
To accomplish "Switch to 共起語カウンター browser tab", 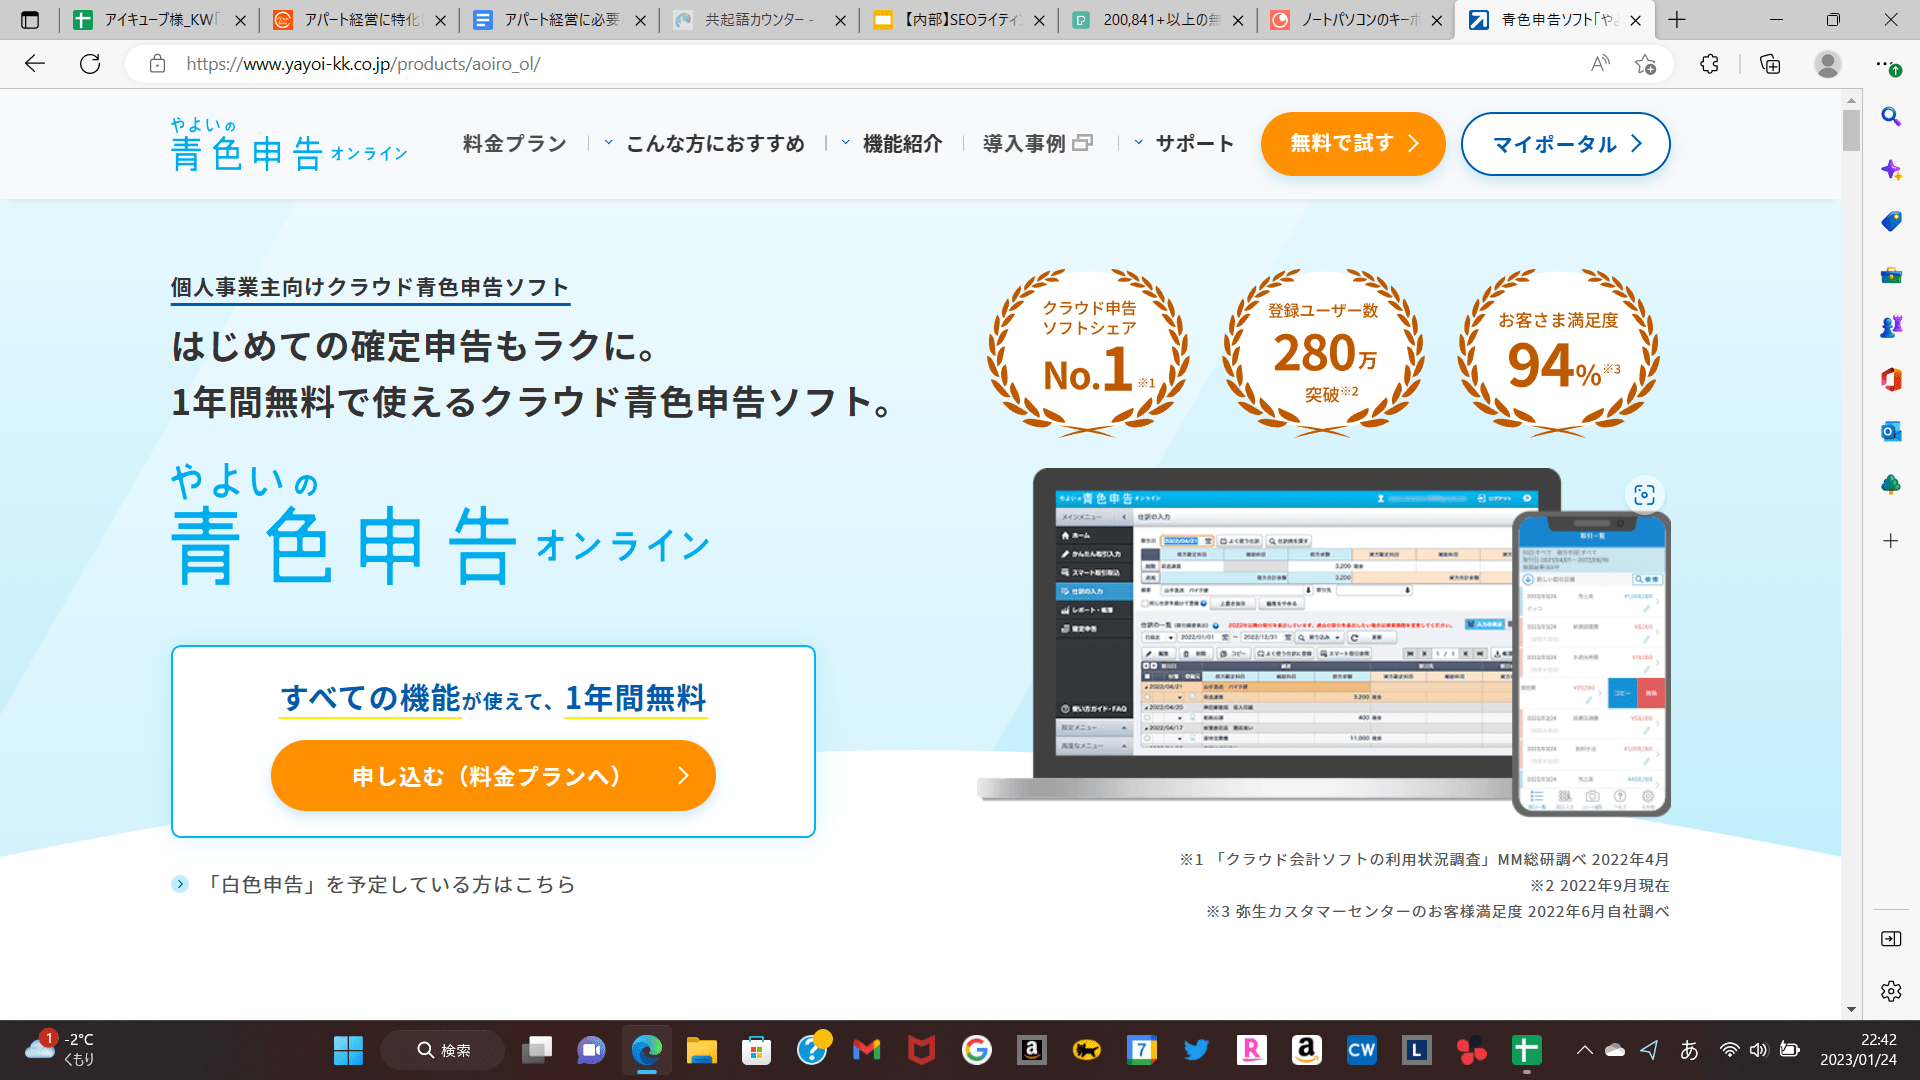I will [758, 20].
